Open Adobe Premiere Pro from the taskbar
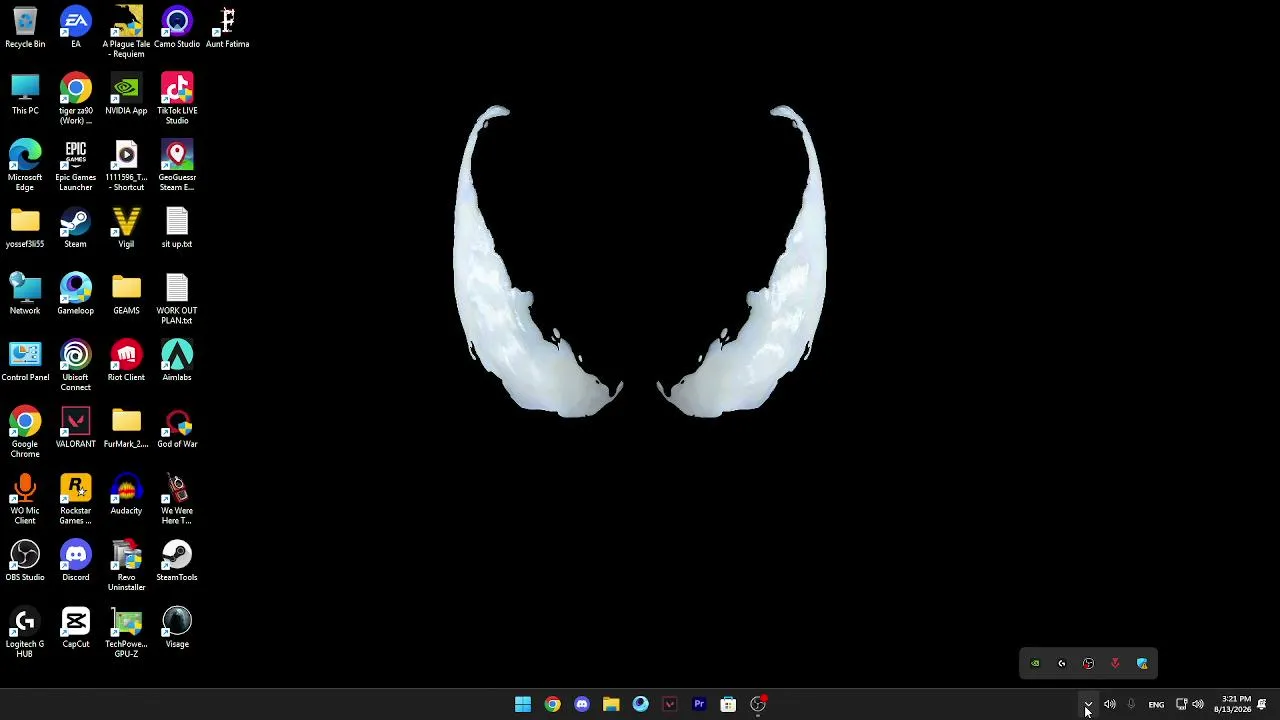The image size is (1280, 720). click(x=699, y=704)
